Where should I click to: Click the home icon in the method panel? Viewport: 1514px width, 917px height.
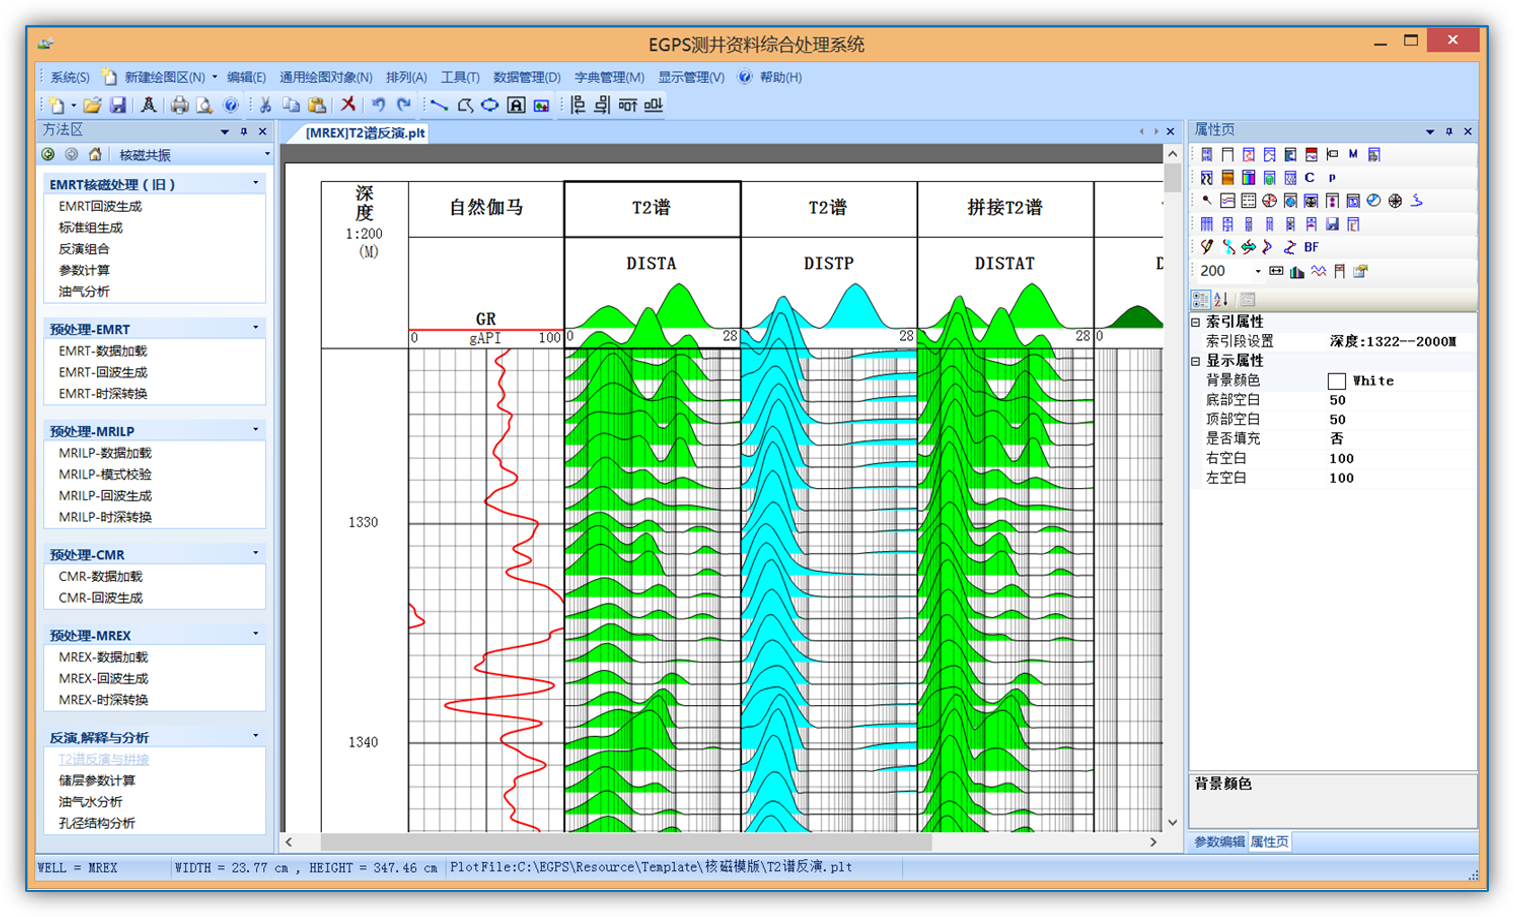coord(95,155)
